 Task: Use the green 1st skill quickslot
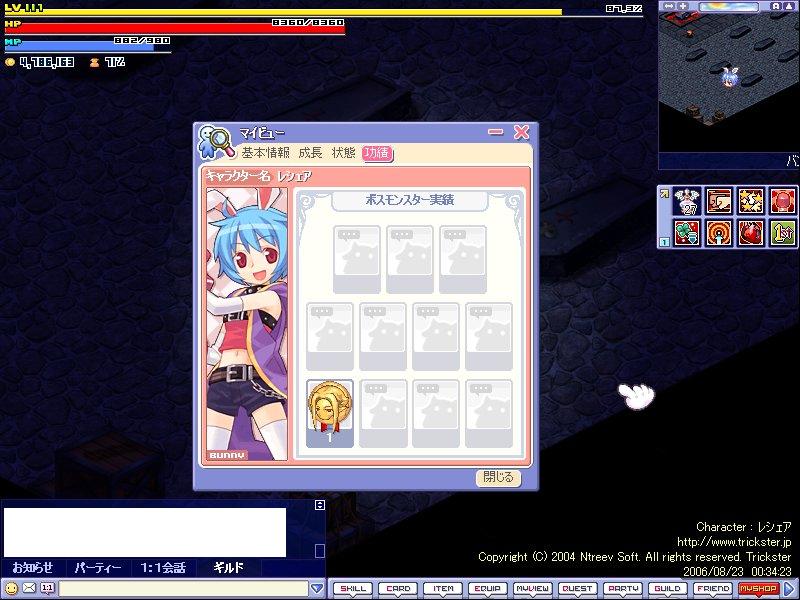pos(783,233)
